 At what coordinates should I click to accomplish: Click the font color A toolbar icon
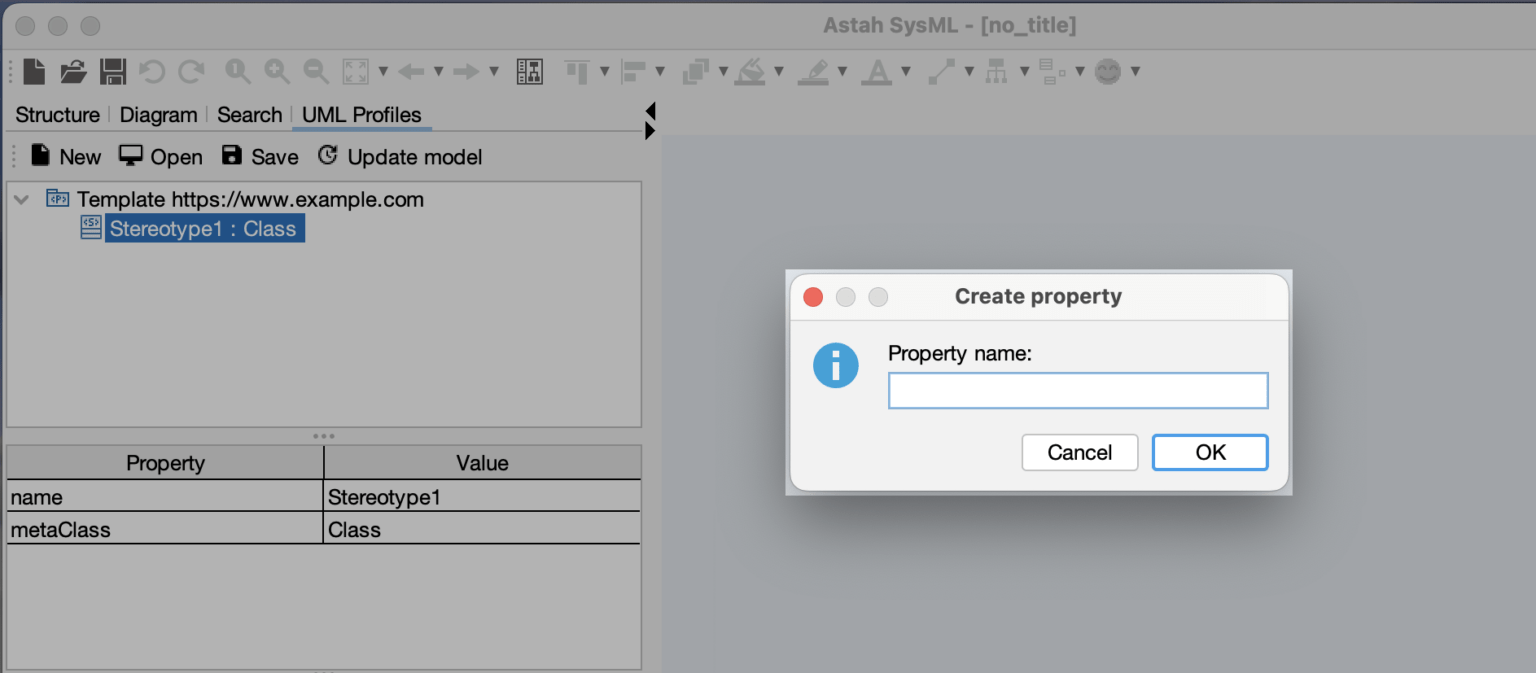tap(875, 70)
